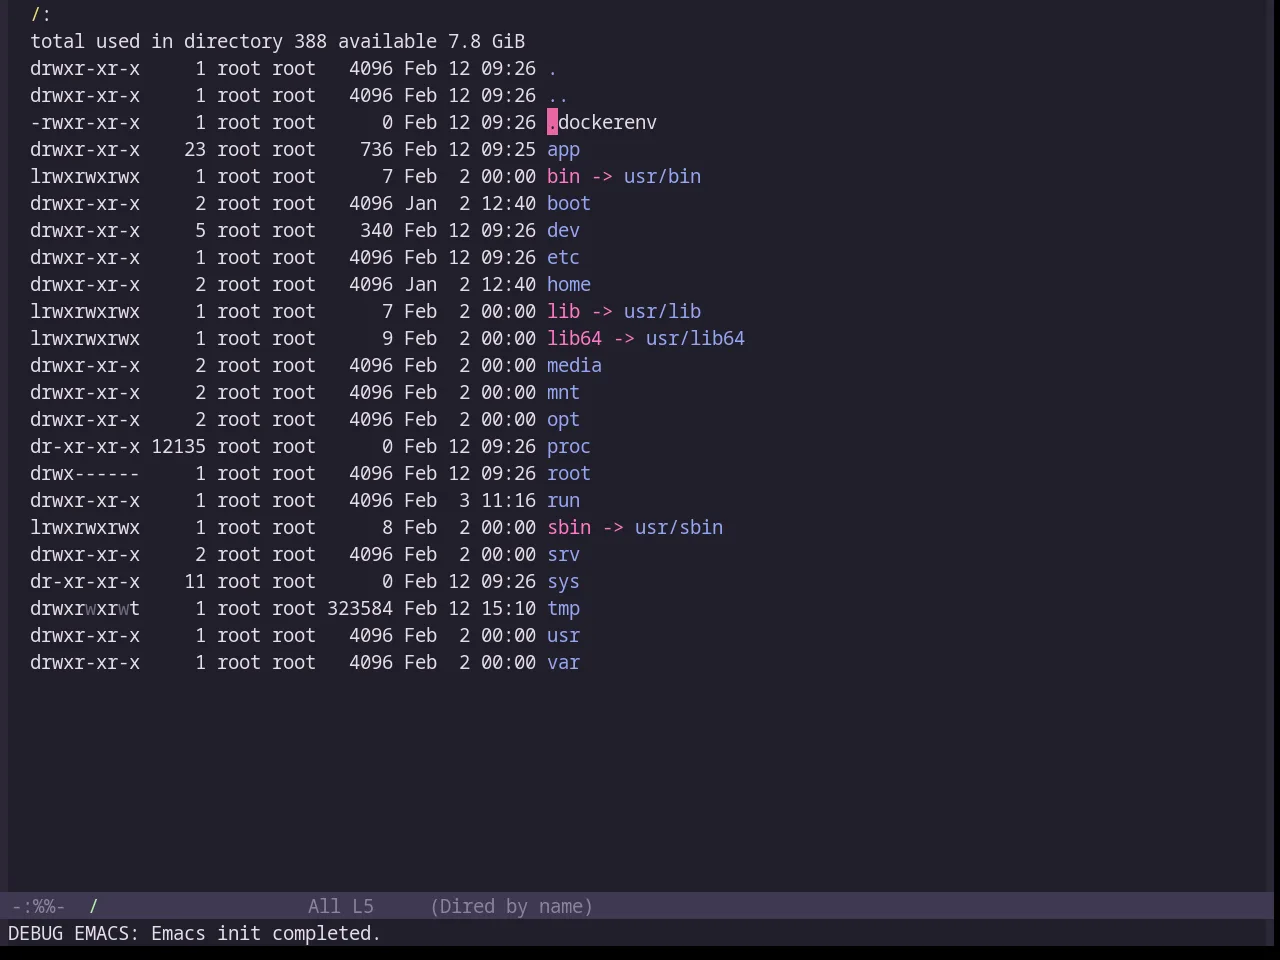This screenshot has width=1280, height=960.
Task: Open the etc directory
Action: click(563, 258)
